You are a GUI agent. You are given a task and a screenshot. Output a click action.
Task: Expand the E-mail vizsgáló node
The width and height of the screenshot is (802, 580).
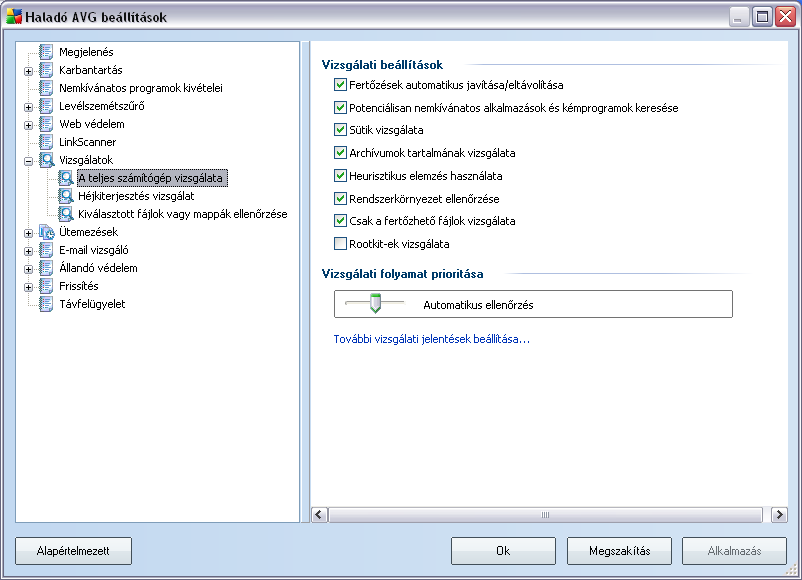pyautogui.click(x=29, y=251)
